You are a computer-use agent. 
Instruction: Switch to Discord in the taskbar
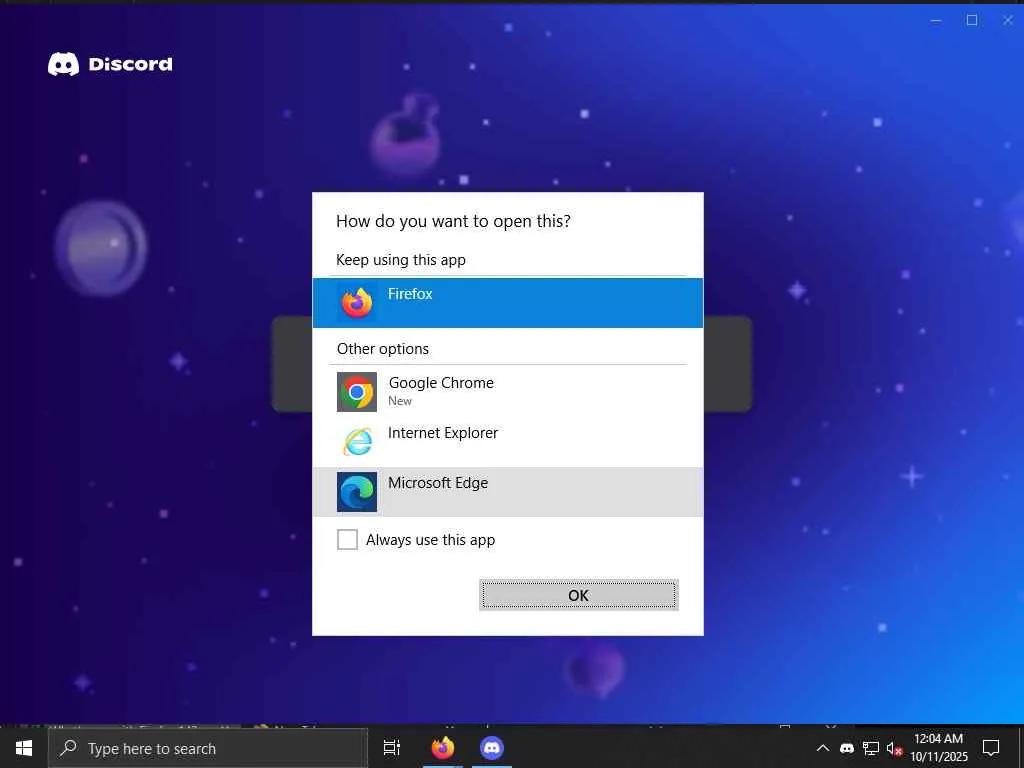click(x=492, y=748)
